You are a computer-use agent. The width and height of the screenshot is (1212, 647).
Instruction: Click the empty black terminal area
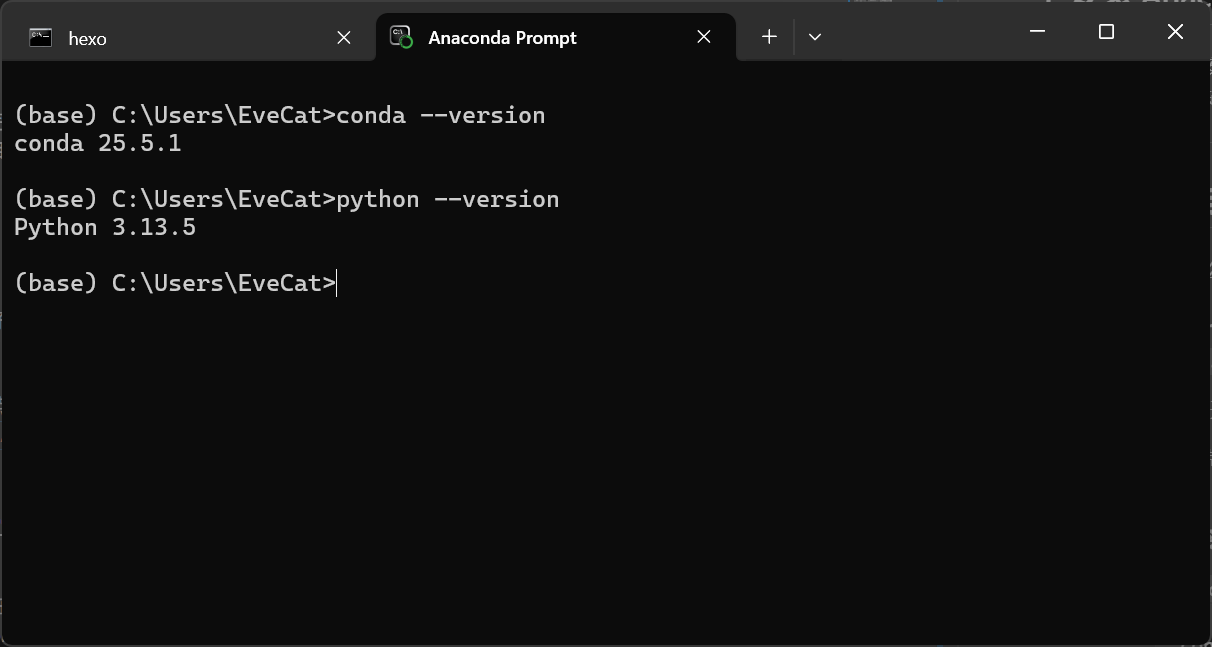click(600, 460)
